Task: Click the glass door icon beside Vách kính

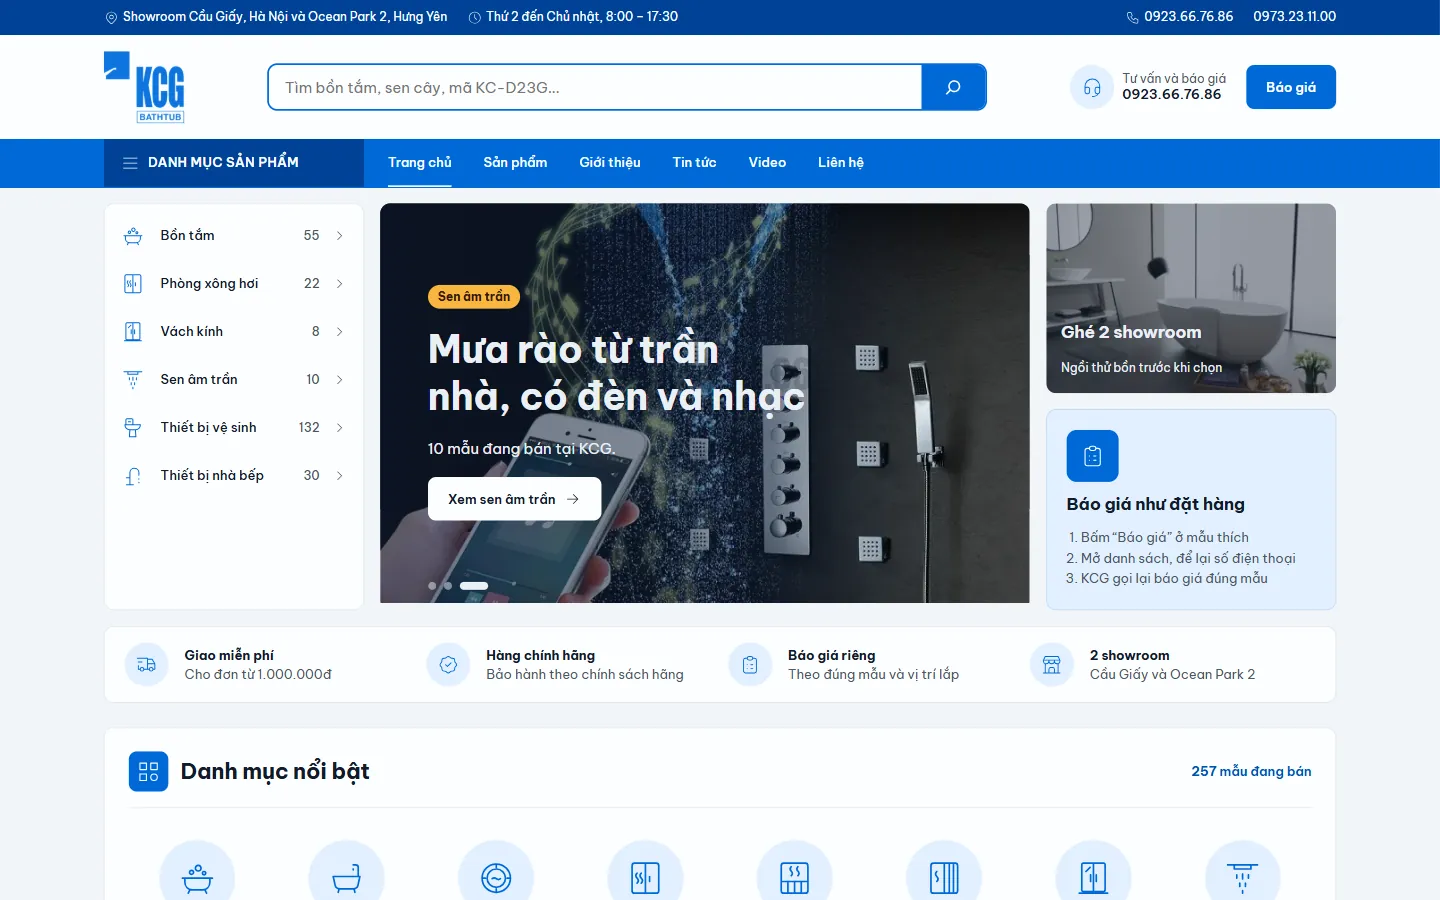Action: (x=133, y=332)
